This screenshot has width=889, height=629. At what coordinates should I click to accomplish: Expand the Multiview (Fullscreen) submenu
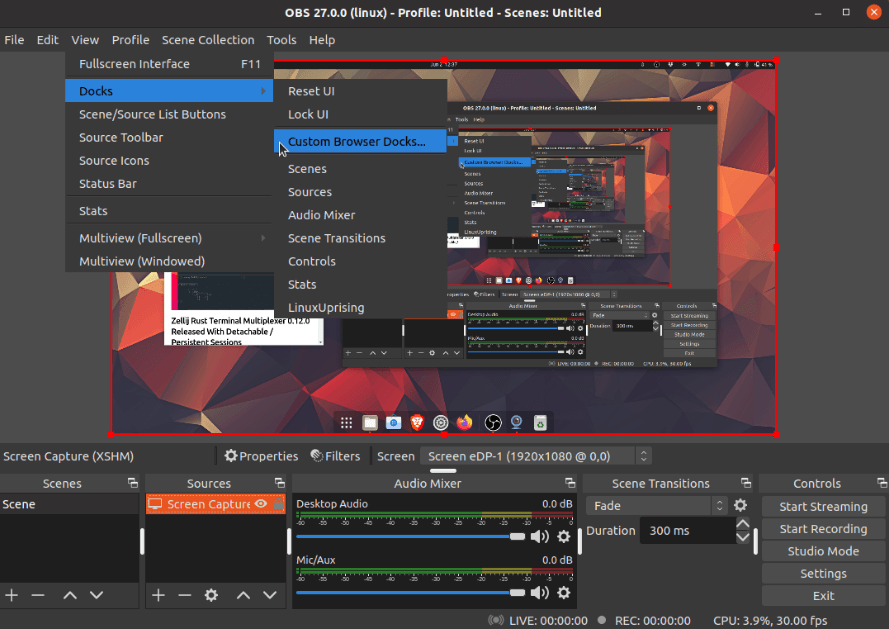coord(169,238)
